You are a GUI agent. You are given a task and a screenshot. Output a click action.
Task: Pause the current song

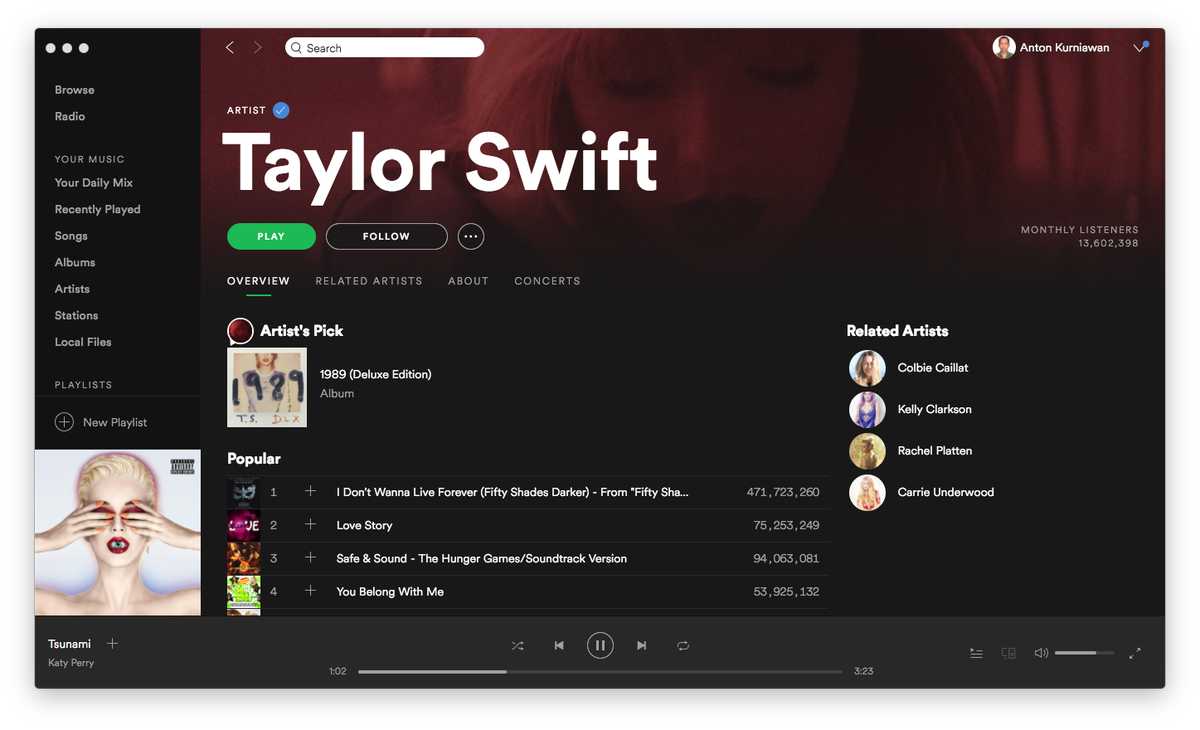[x=600, y=645]
